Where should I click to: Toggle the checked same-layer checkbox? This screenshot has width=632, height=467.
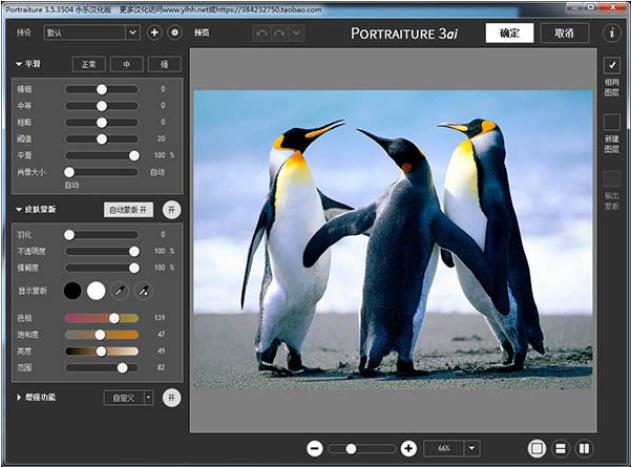click(612, 65)
